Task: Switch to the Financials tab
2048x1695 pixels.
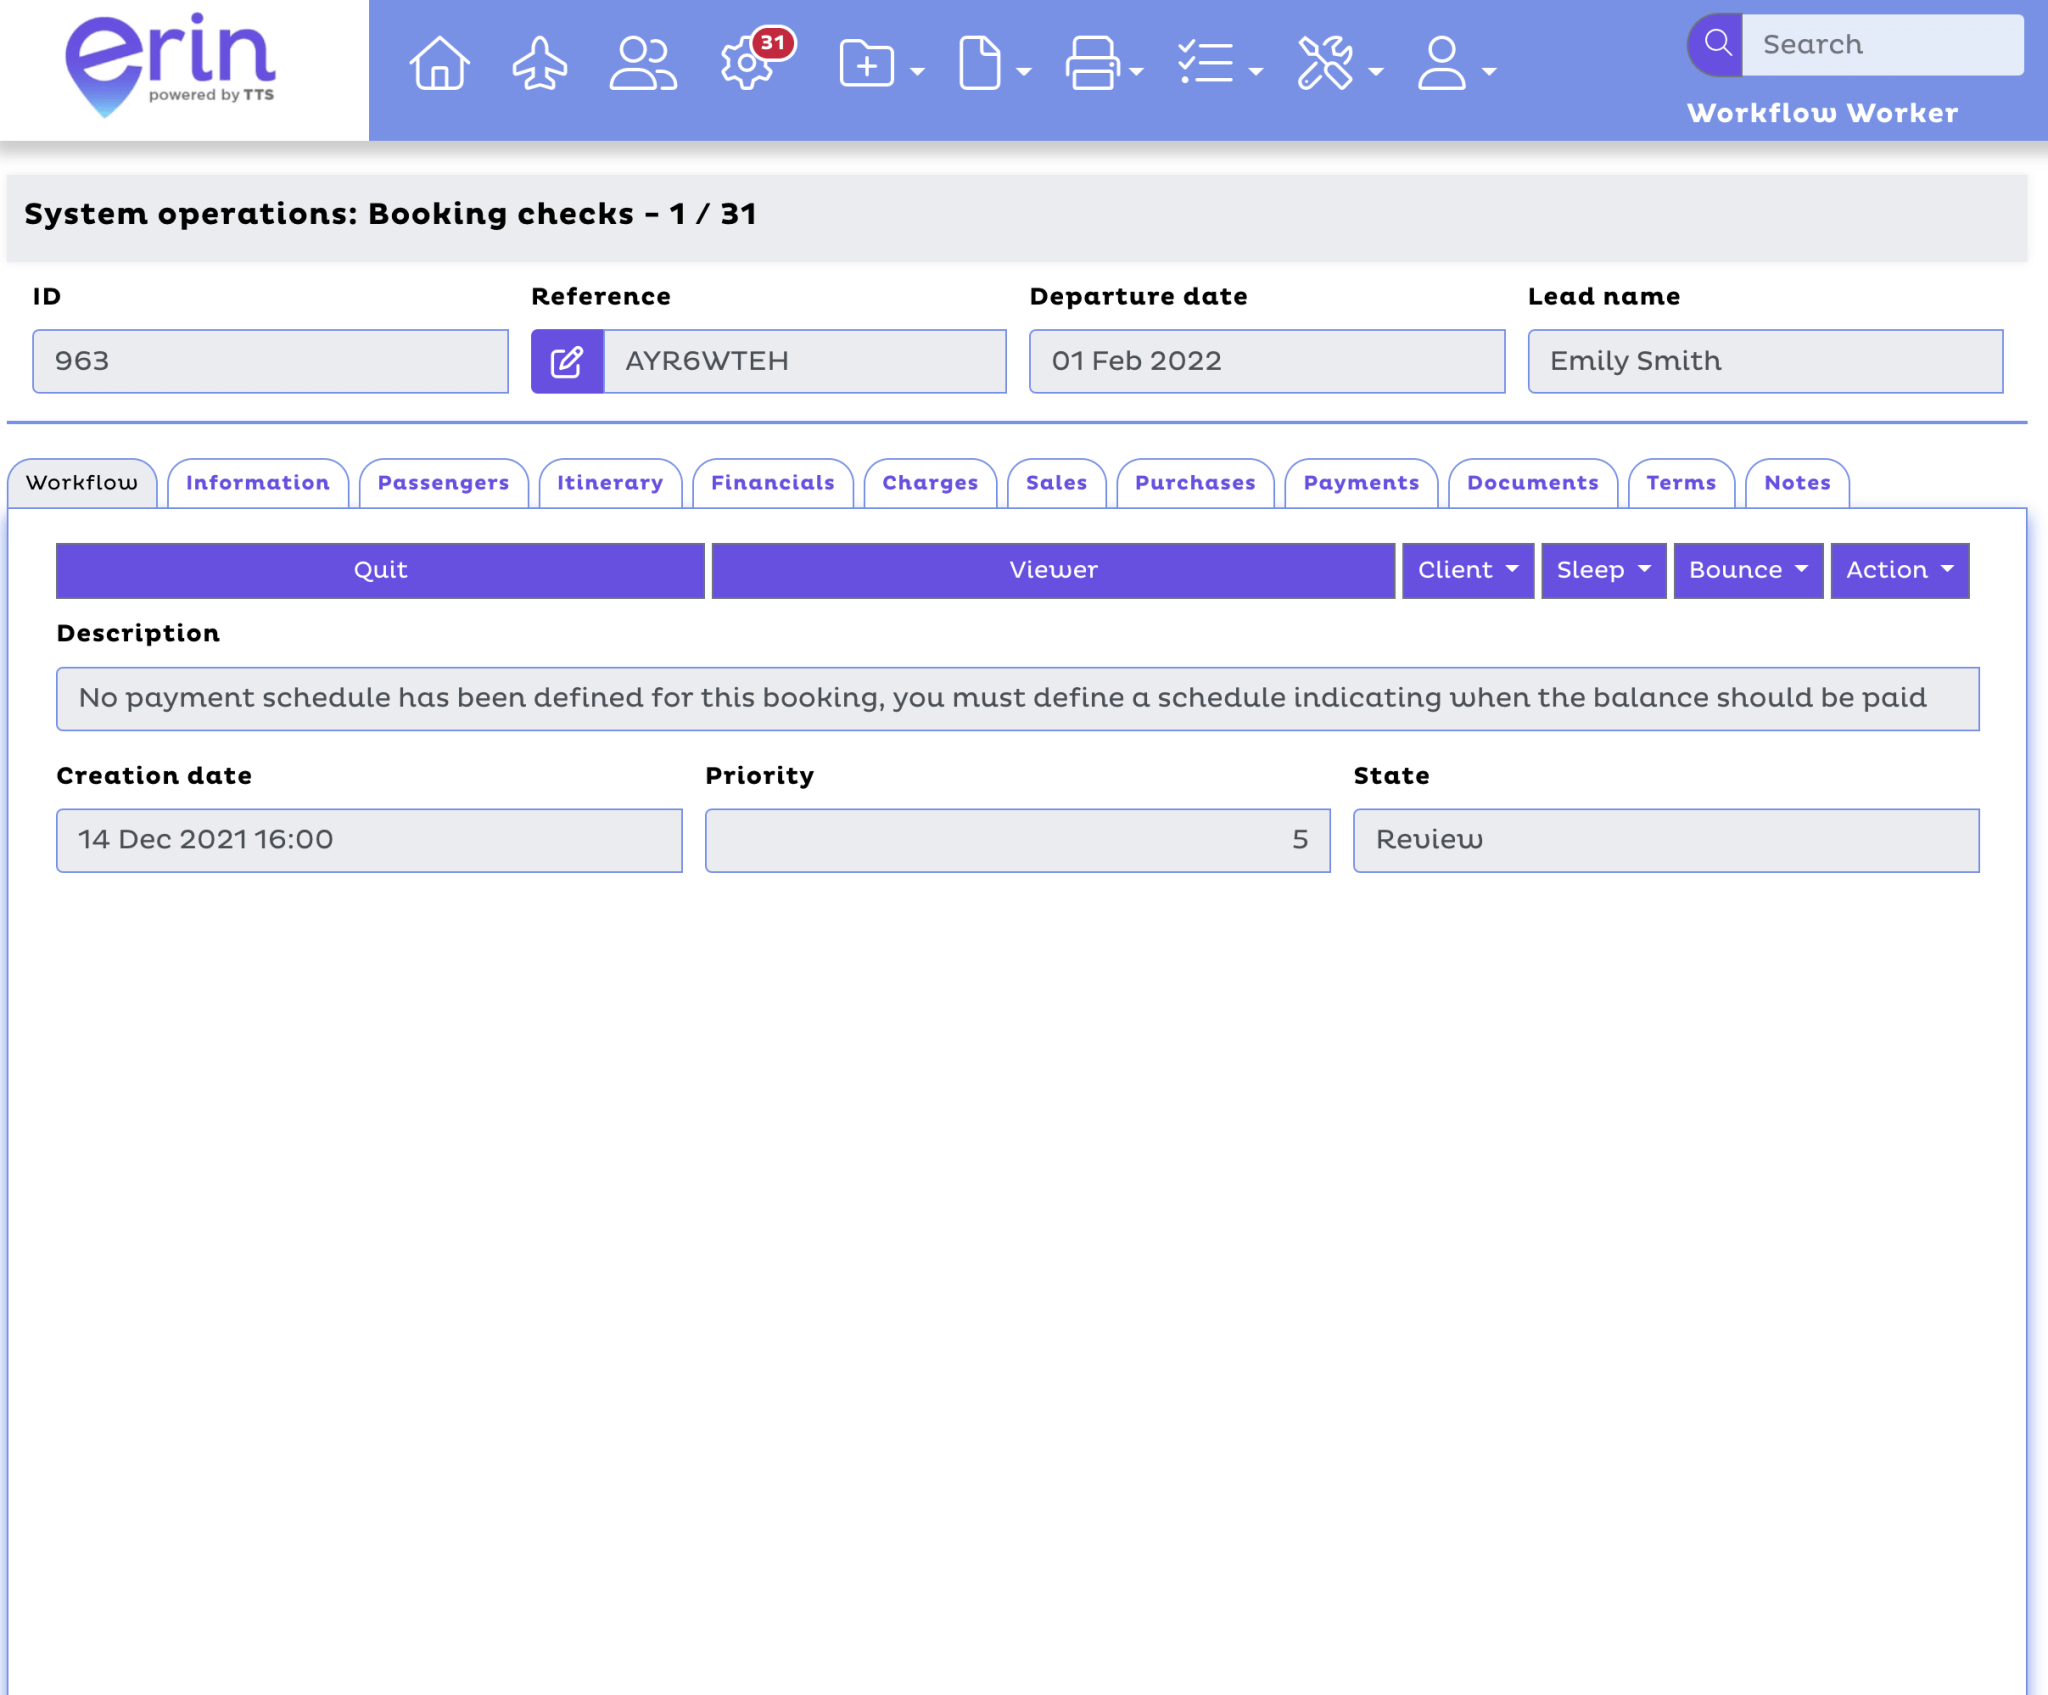Action: tap(773, 483)
